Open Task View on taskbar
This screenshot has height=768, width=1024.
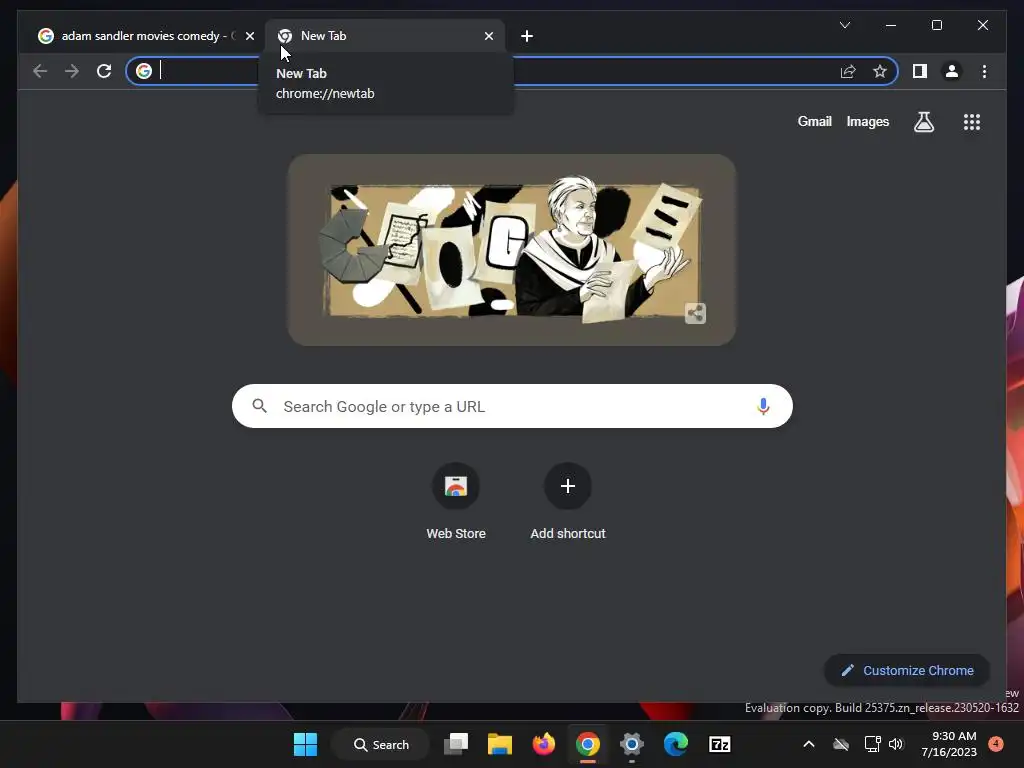(456, 744)
